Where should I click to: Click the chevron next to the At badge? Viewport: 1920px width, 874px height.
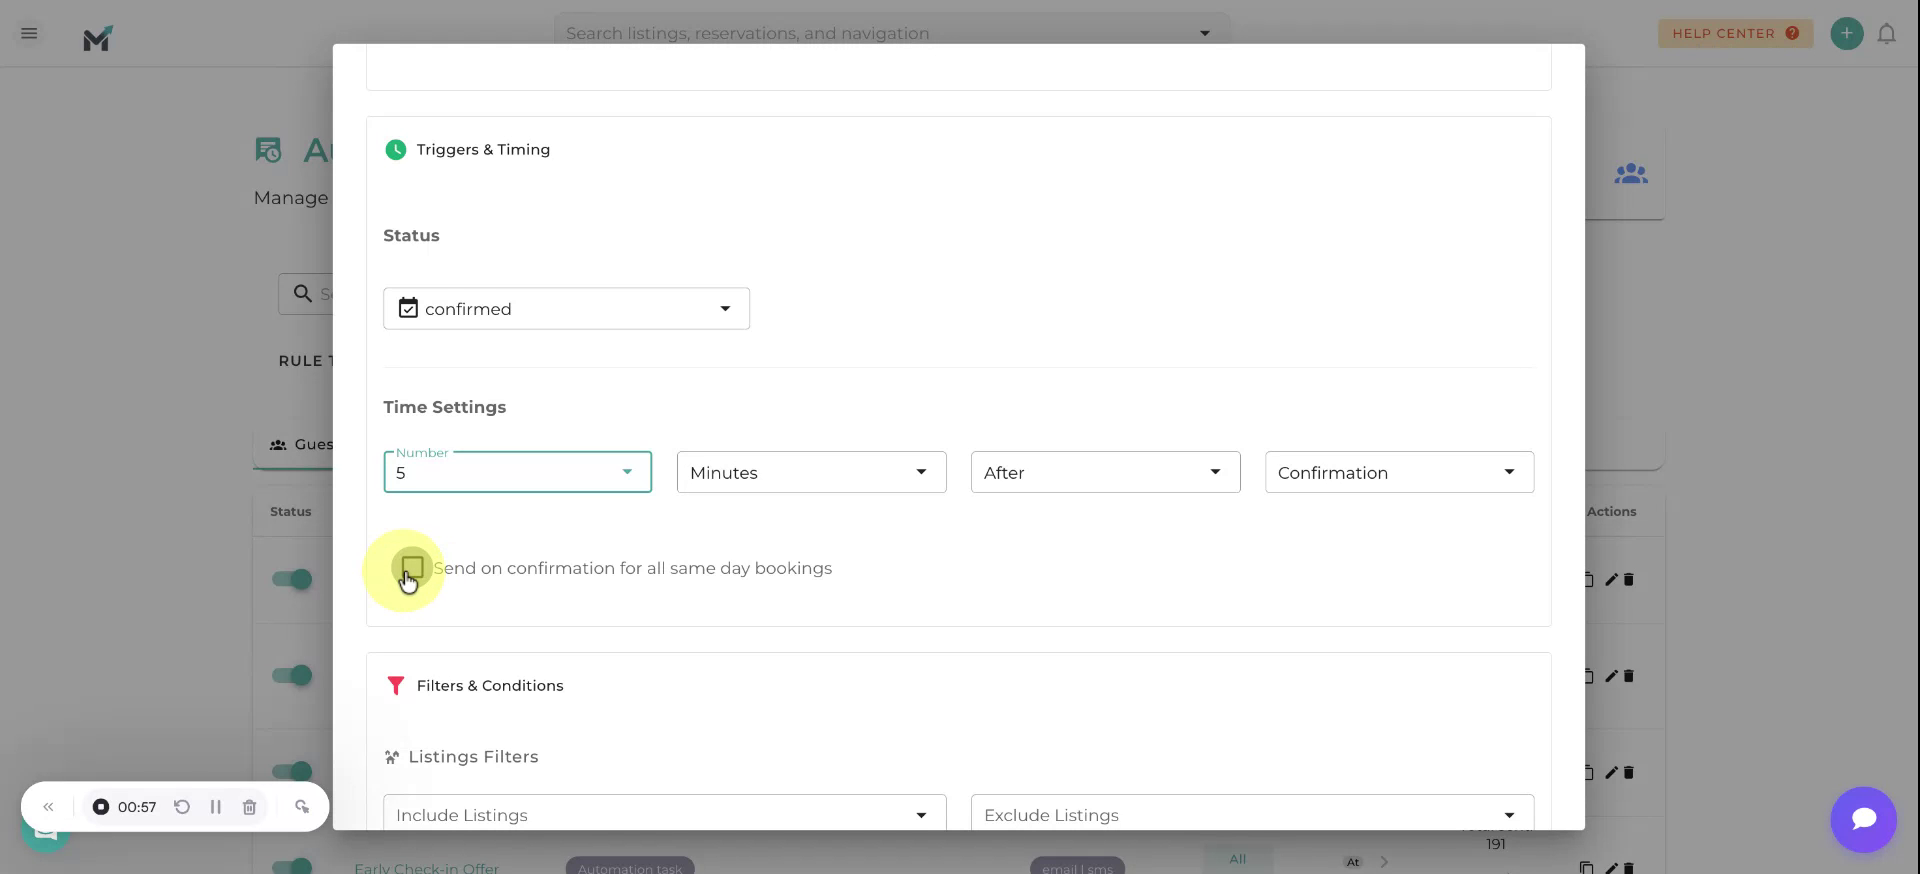tap(1384, 862)
